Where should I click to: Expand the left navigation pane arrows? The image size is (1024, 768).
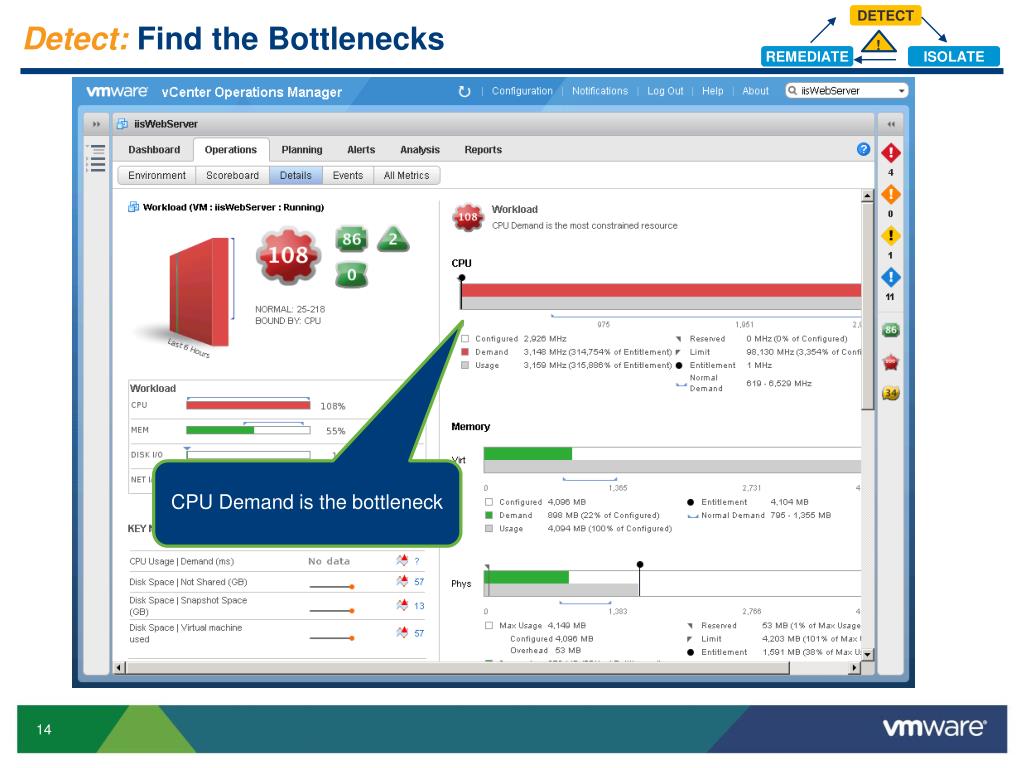click(97, 124)
